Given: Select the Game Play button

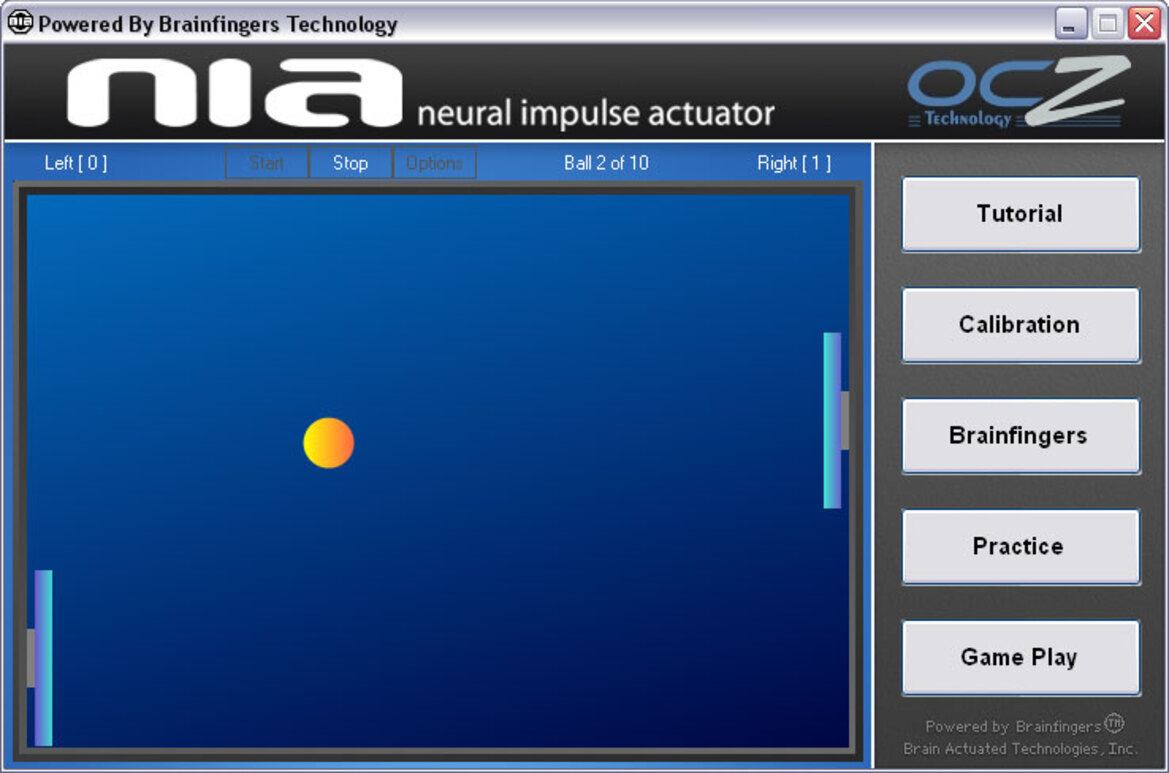Looking at the screenshot, I should tap(1020, 657).
